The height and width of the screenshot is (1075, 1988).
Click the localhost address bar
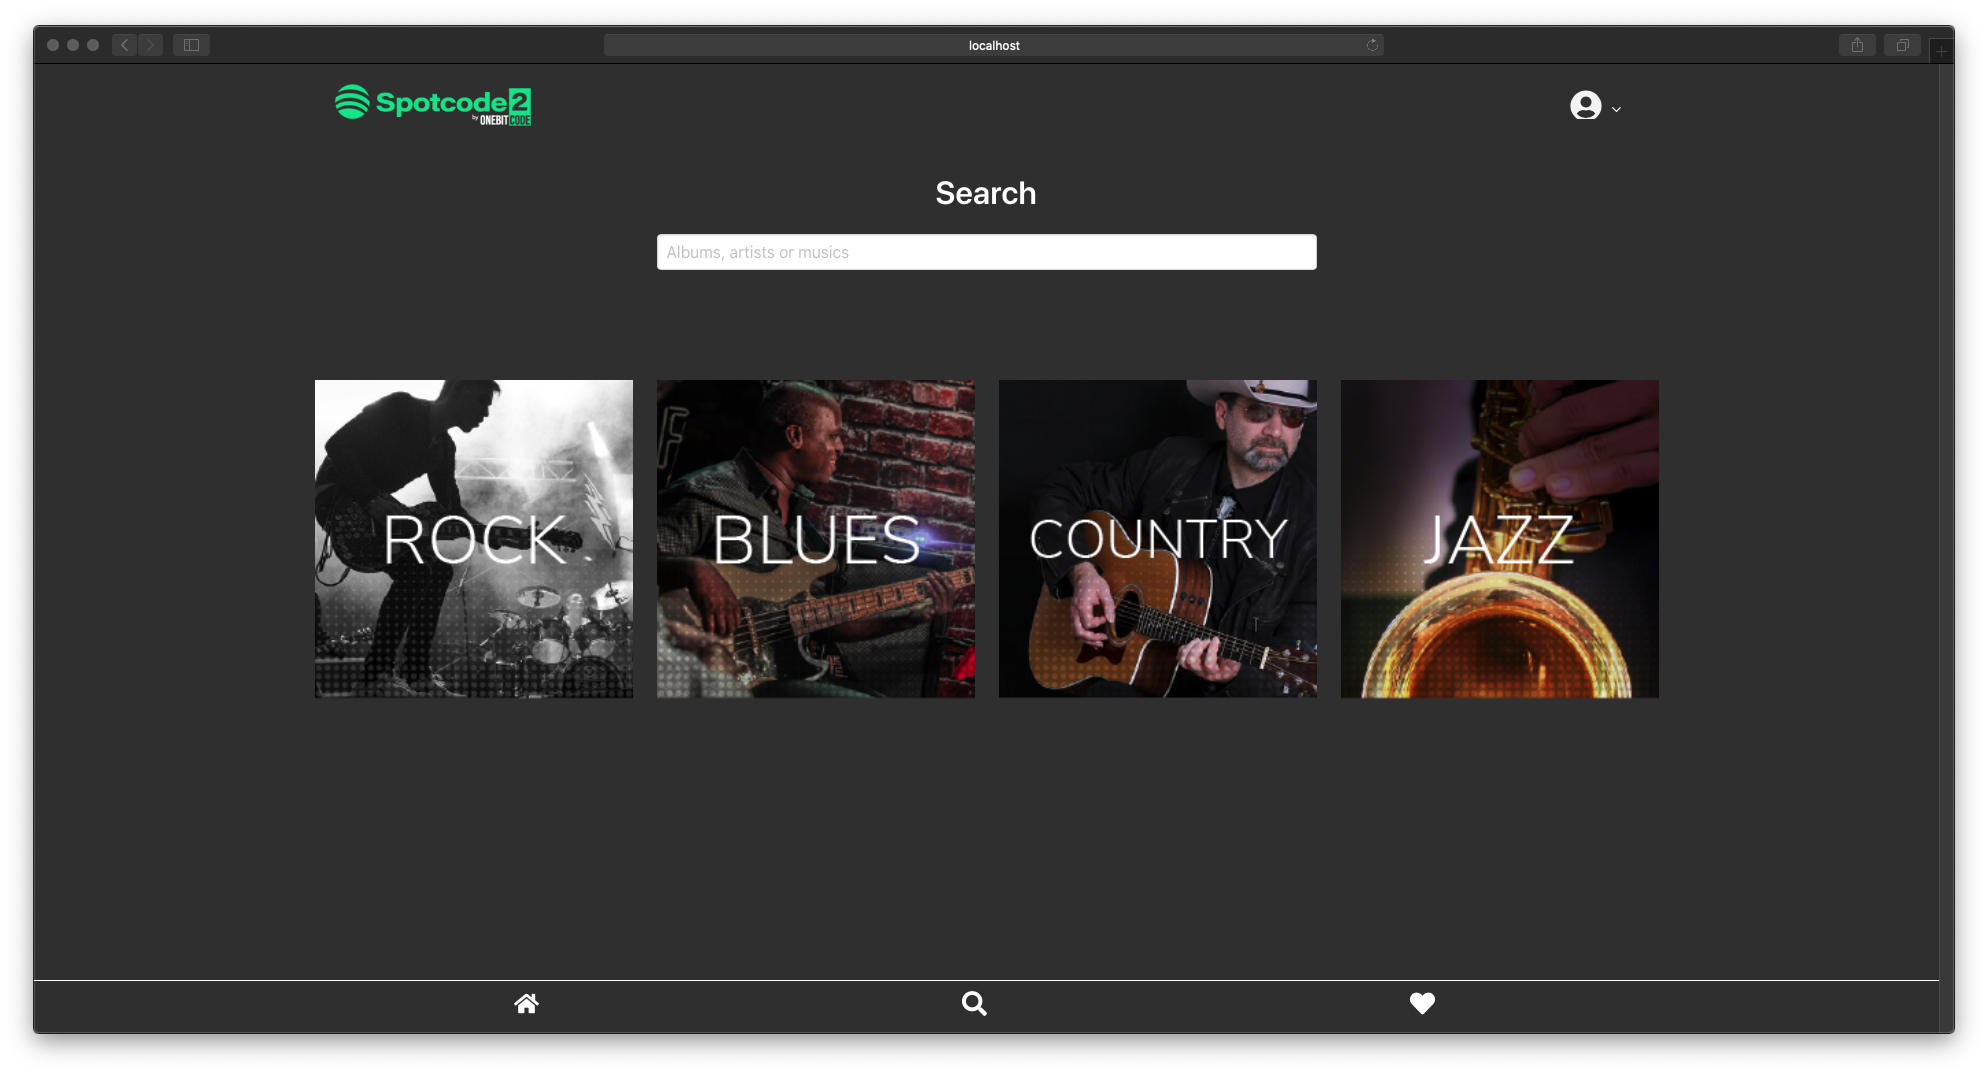993,45
